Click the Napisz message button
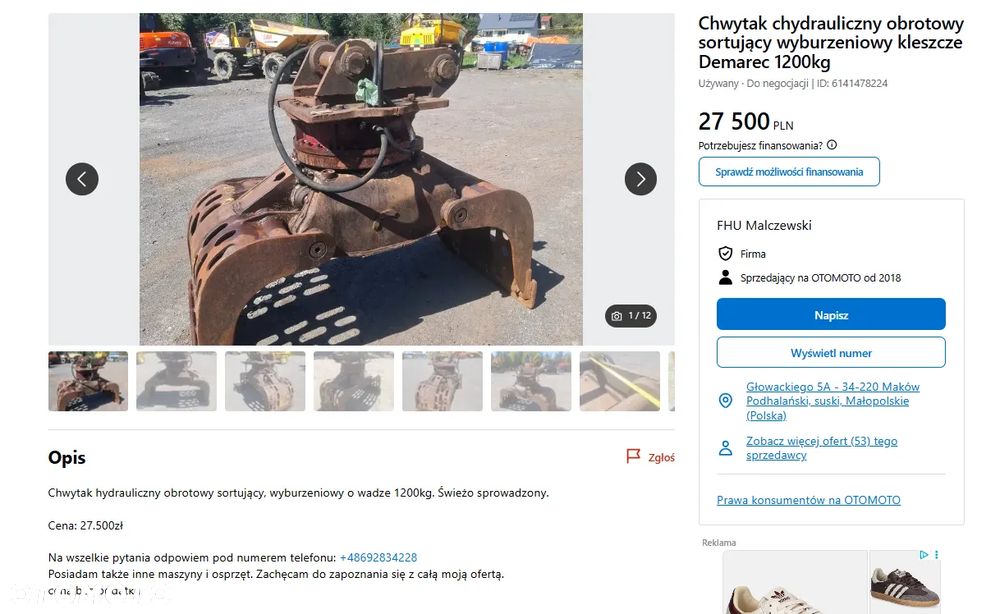 [x=831, y=314]
